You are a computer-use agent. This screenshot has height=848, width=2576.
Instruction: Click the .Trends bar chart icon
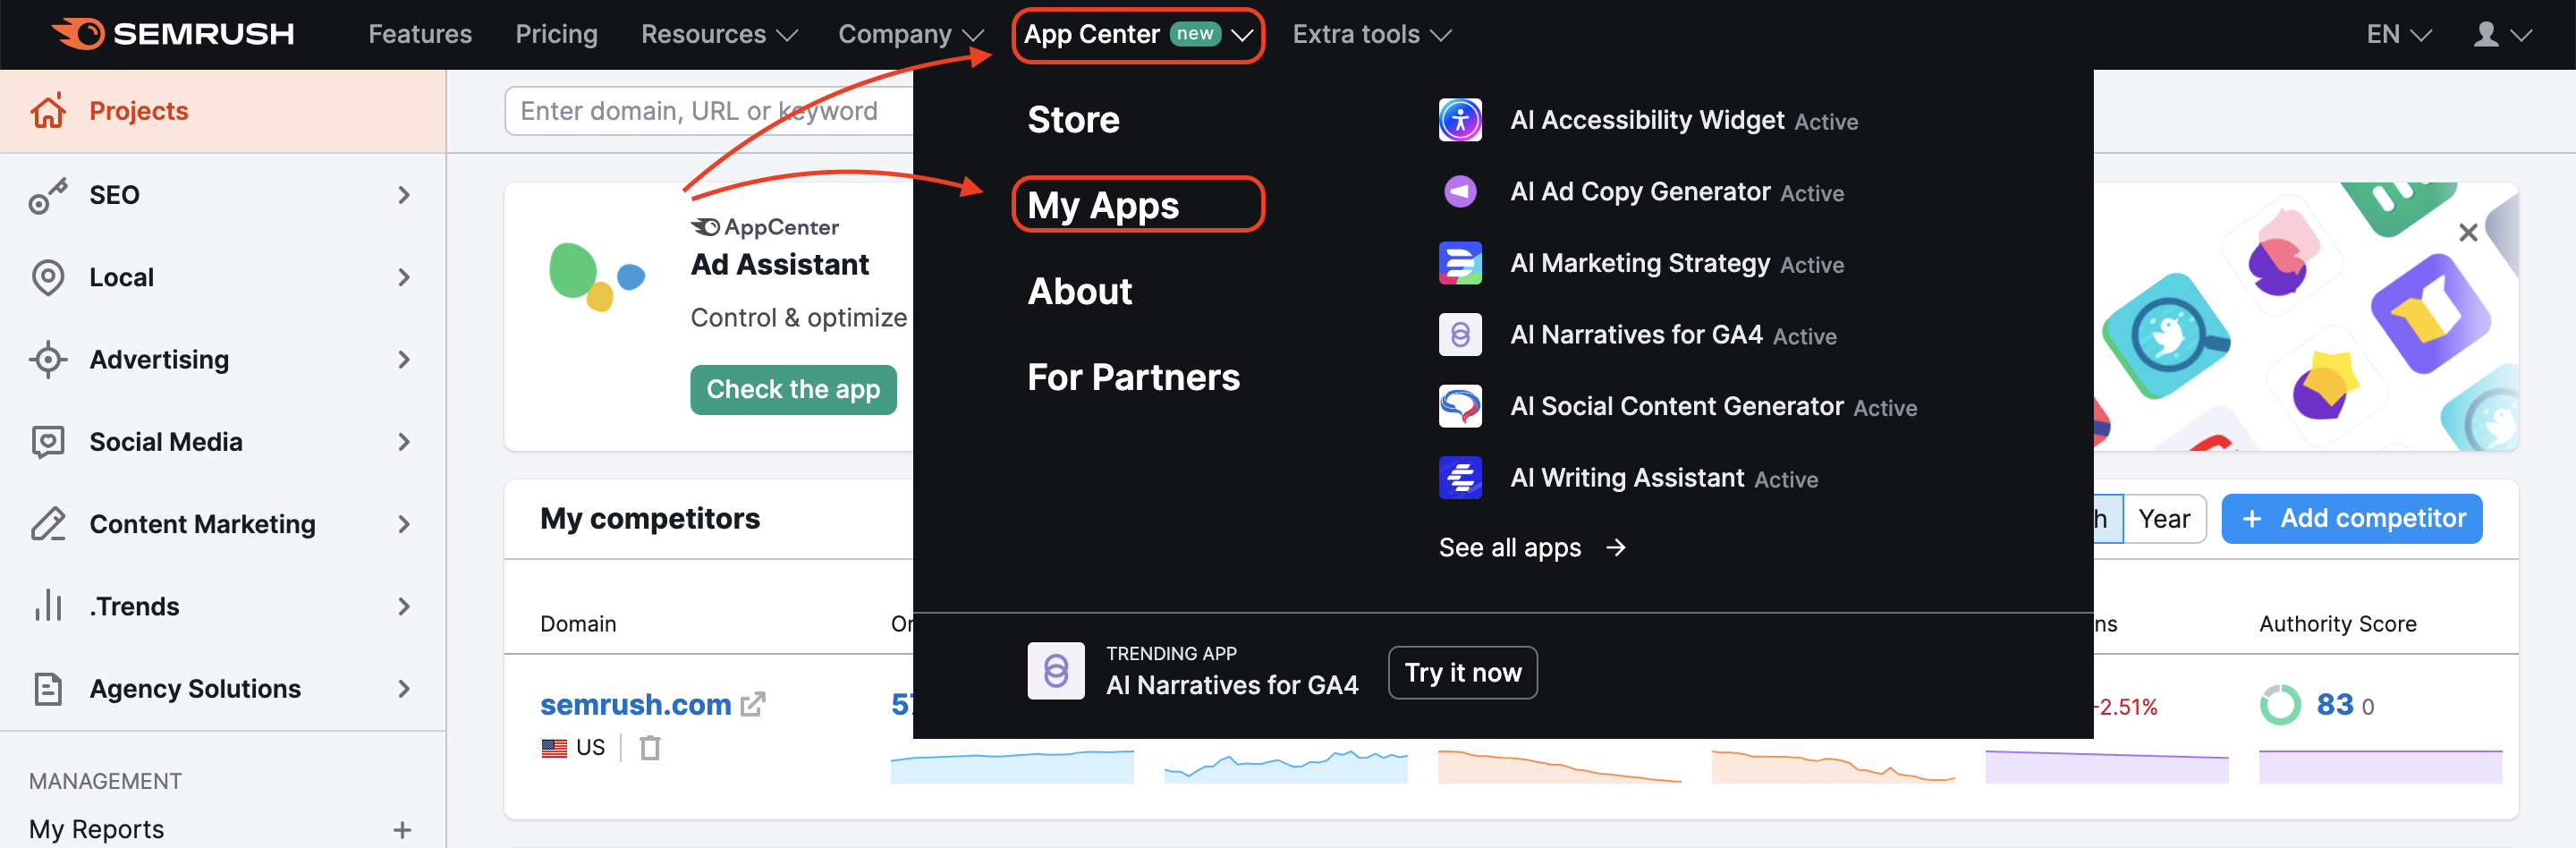48,606
